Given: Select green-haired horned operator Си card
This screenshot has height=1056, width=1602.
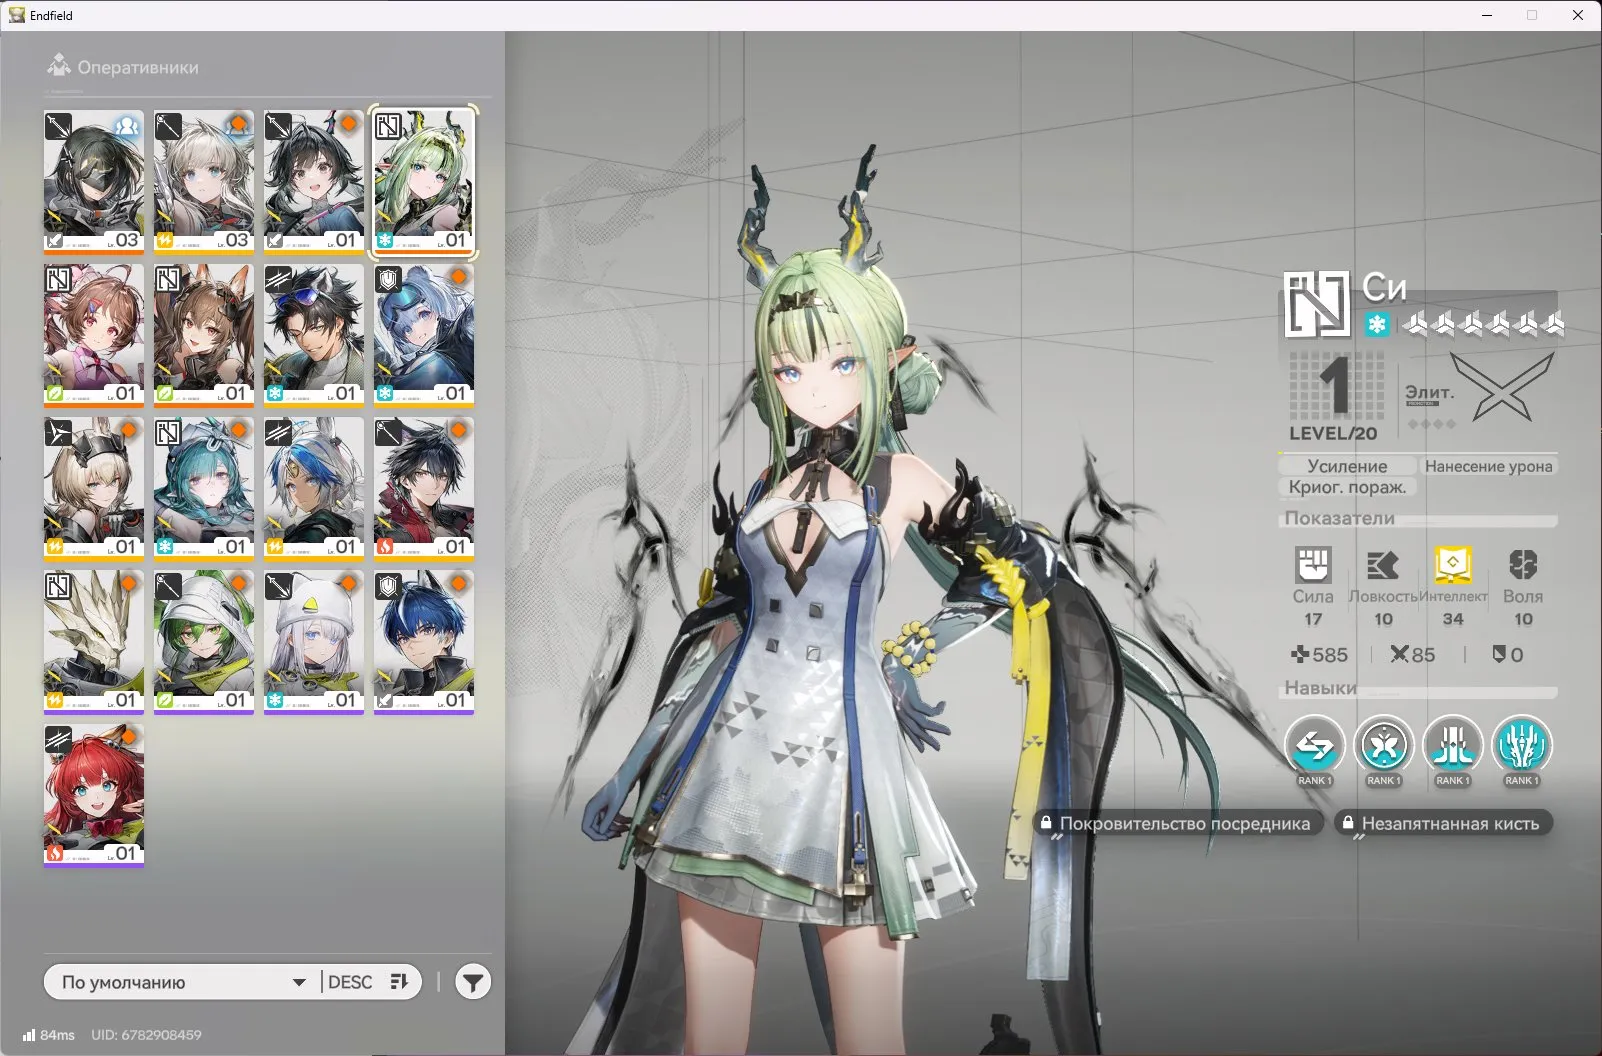Looking at the screenshot, I should [424, 182].
